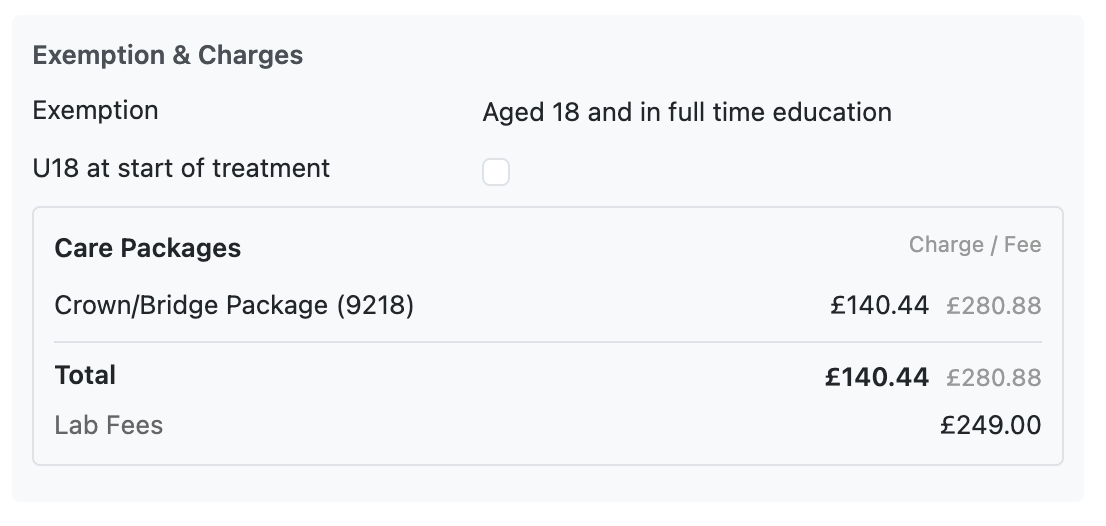
Task: Select the Crown/Bridge Package (9218) row
Action: tap(234, 305)
